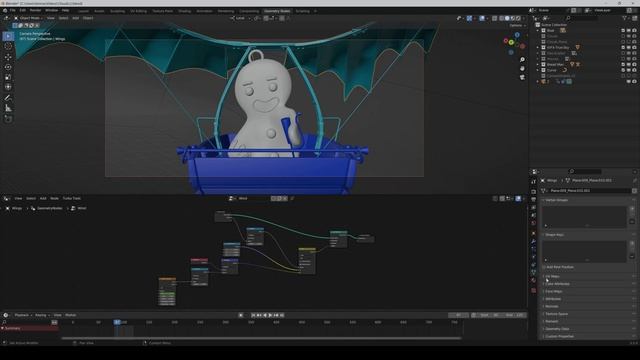640x360 pixels.
Task: Toggle render visibility for Curve collection
Action: tap(634, 70)
